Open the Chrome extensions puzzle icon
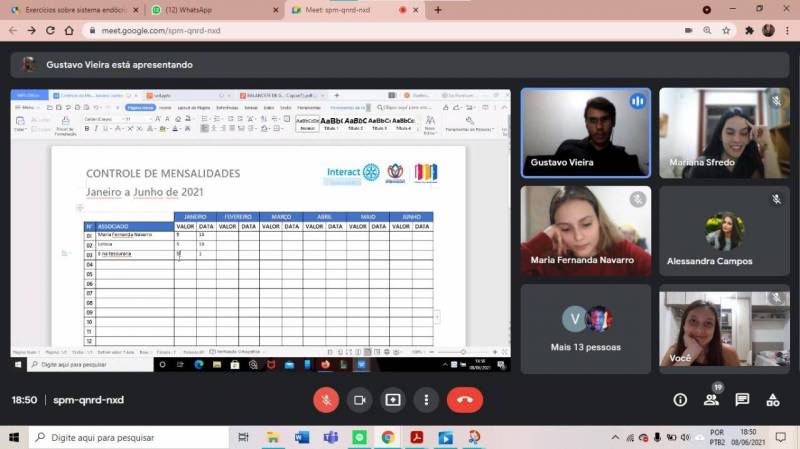The height and width of the screenshot is (449, 800). pyautogui.click(x=749, y=31)
